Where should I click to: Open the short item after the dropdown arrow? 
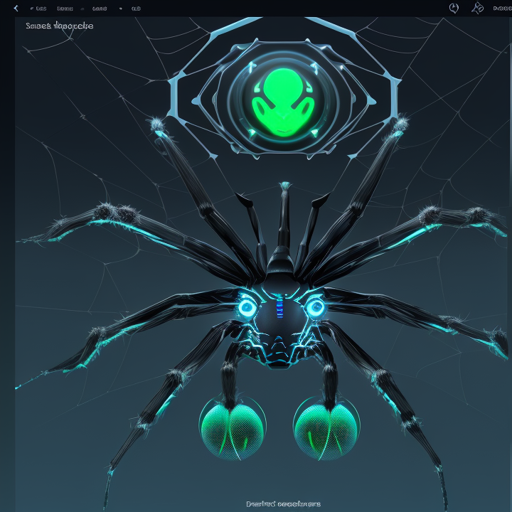pos(136,9)
